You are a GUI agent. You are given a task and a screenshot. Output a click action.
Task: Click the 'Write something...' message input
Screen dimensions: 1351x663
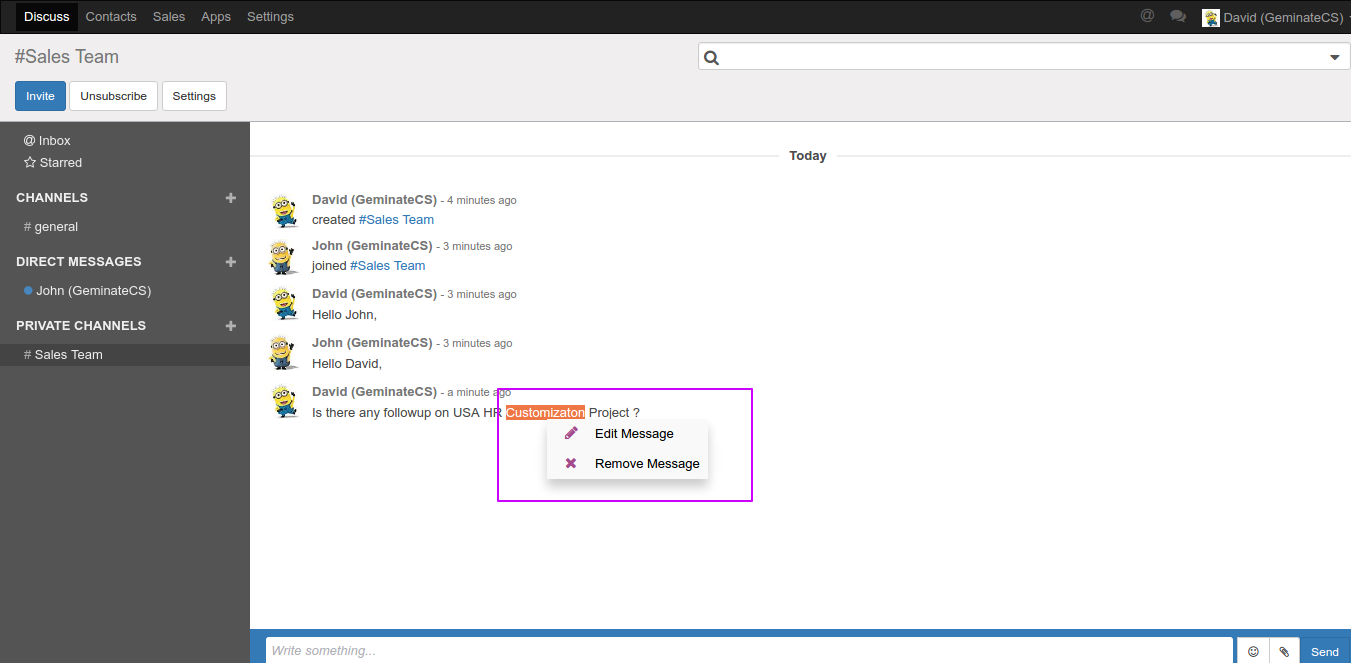point(749,651)
